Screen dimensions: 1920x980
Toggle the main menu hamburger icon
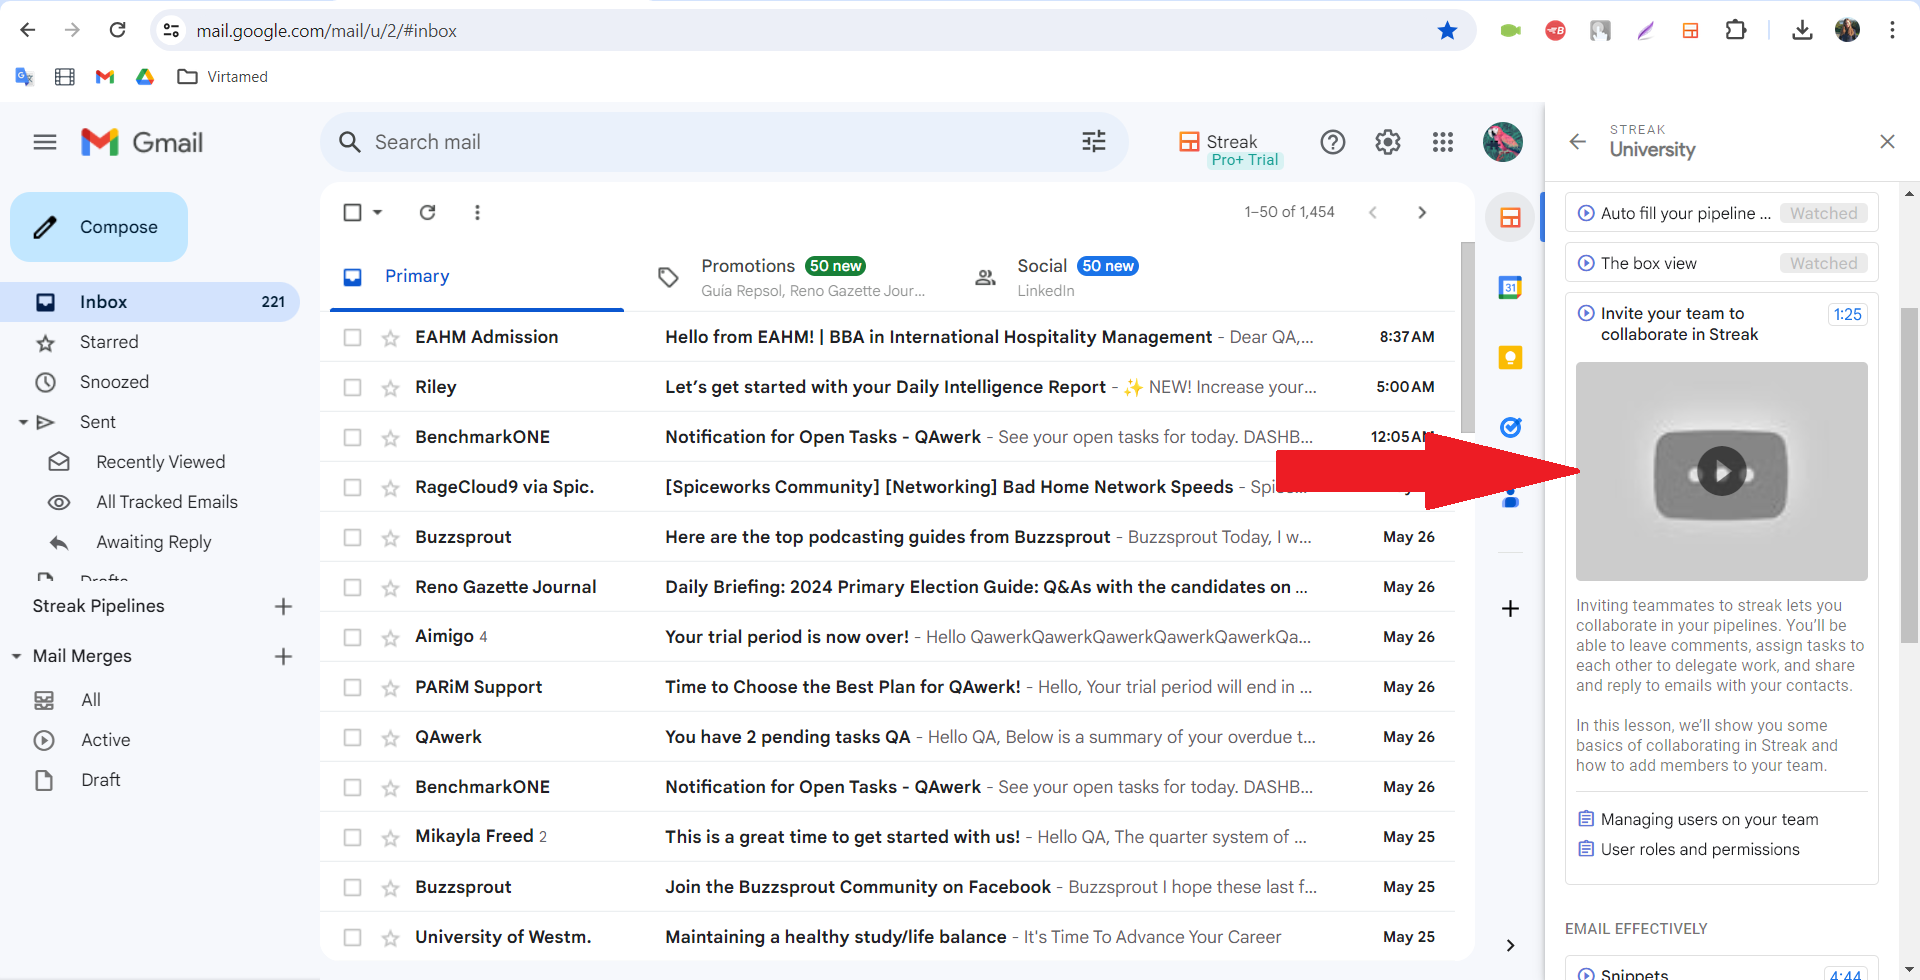[45, 142]
